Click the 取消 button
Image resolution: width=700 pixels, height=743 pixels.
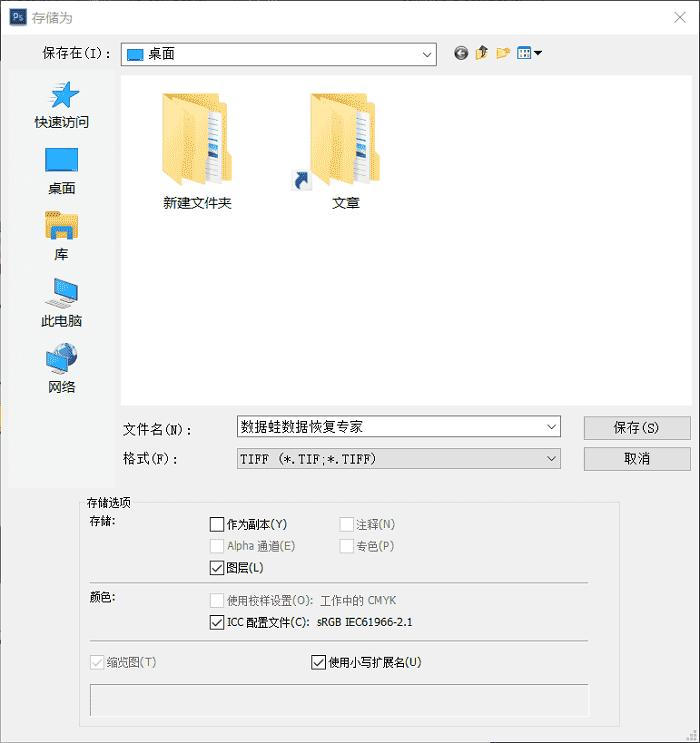point(637,459)
